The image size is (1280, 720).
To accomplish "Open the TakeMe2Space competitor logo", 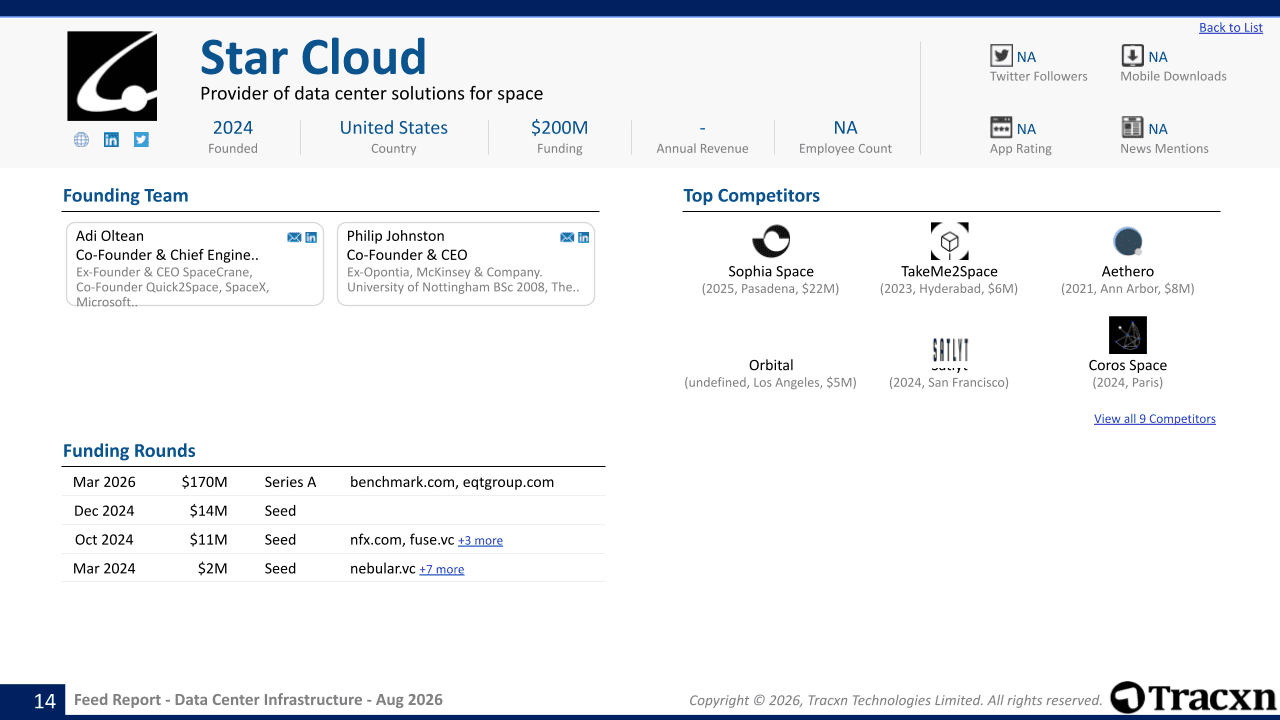I will [x=949, y=241].
